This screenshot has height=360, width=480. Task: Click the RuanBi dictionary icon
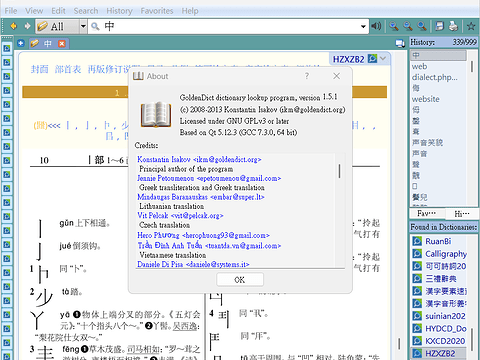(x=417, y=241)
